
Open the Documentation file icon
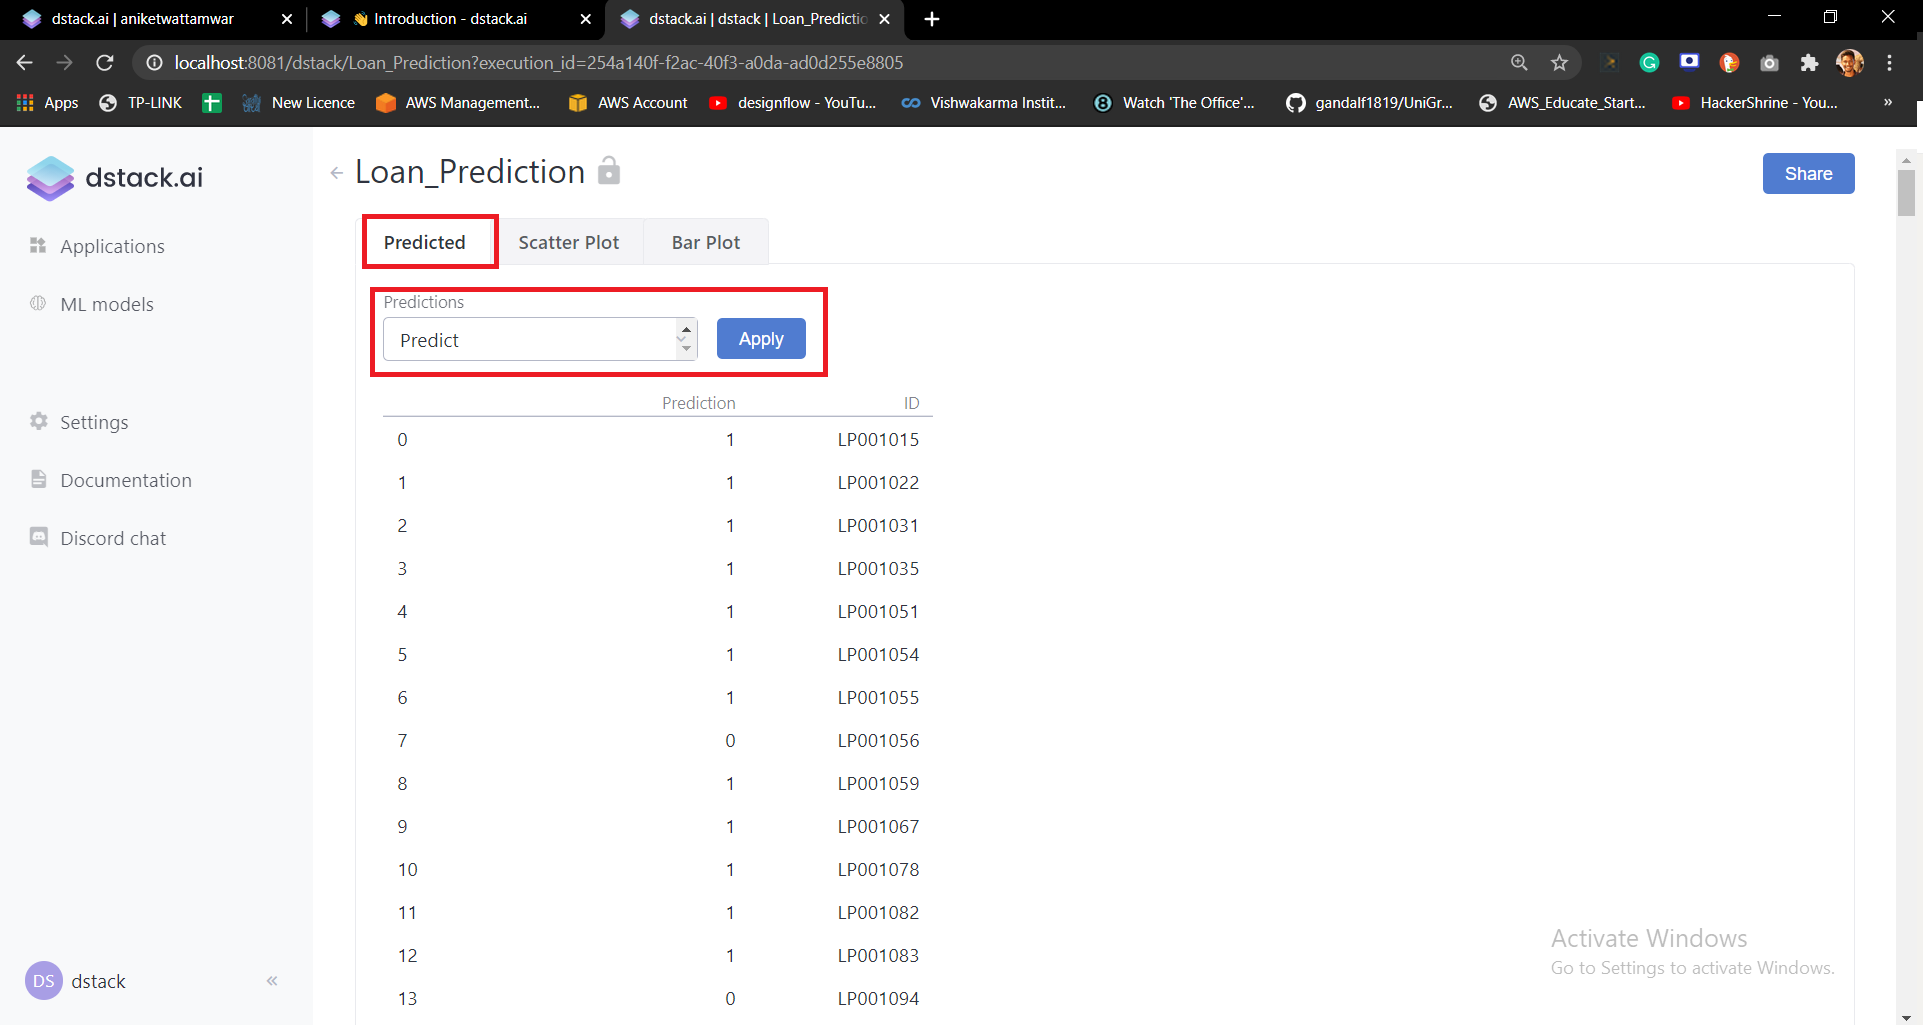click(x=39, y=479)
